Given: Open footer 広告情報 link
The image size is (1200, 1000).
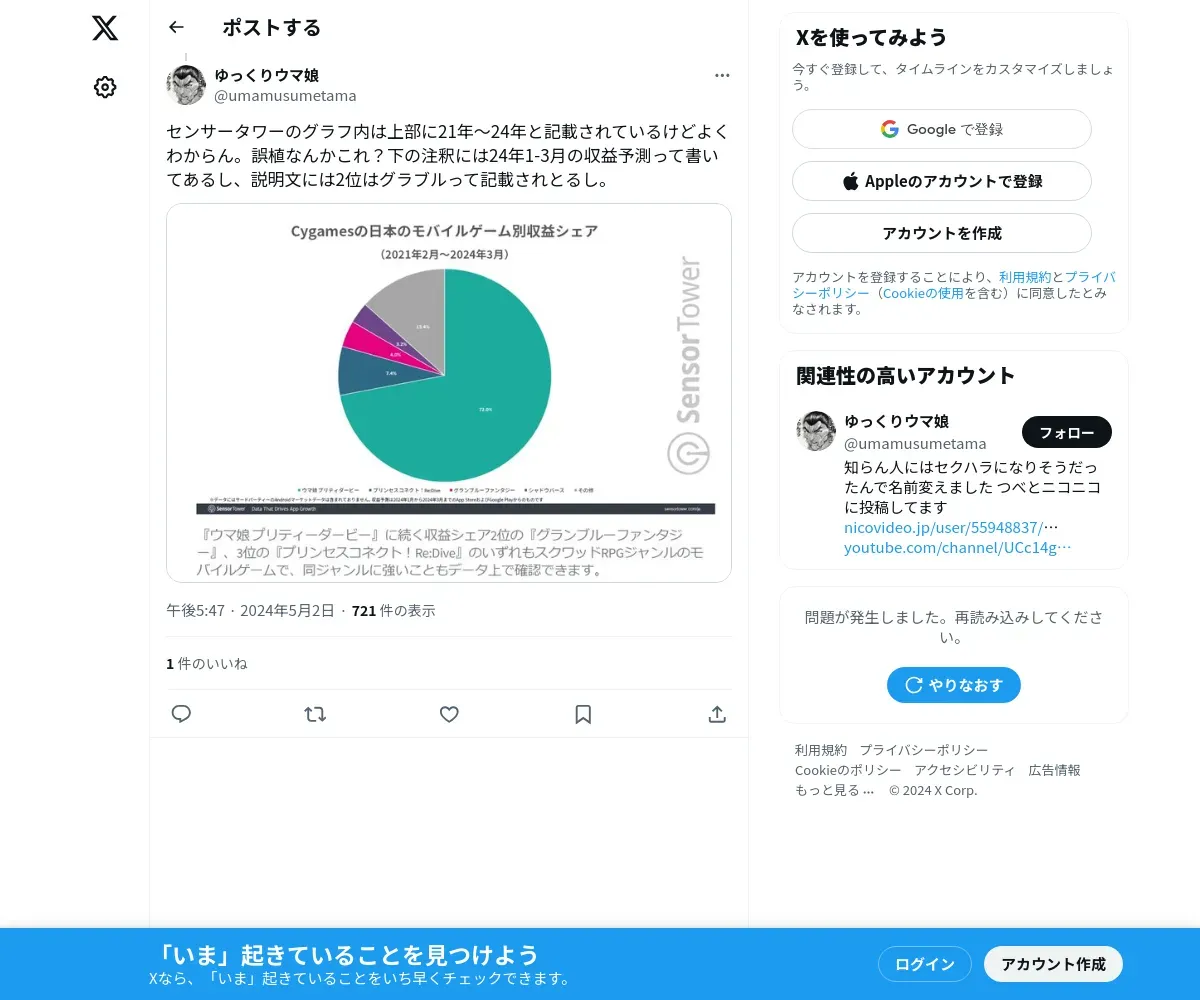Looking at the screenshot, I should point(1055,770).
